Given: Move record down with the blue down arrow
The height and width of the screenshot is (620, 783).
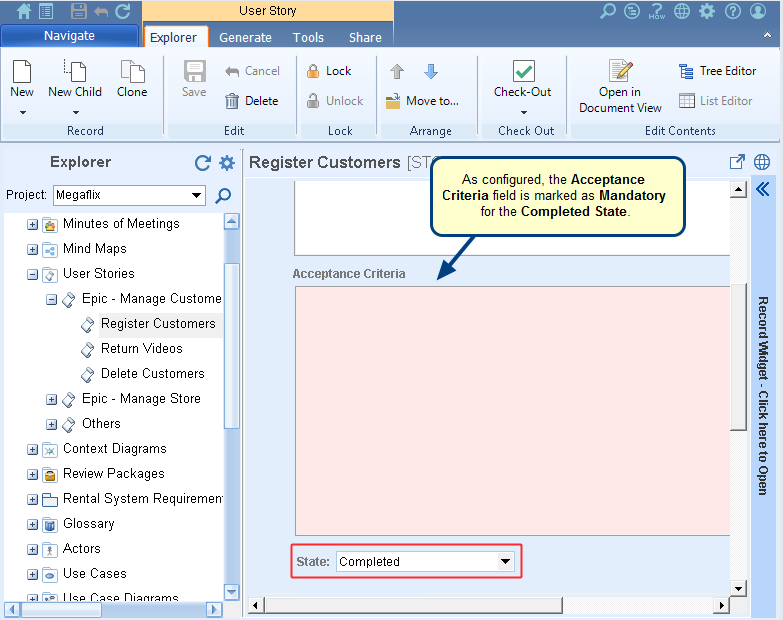Looking at the screenshot, I should pos(431,71).
